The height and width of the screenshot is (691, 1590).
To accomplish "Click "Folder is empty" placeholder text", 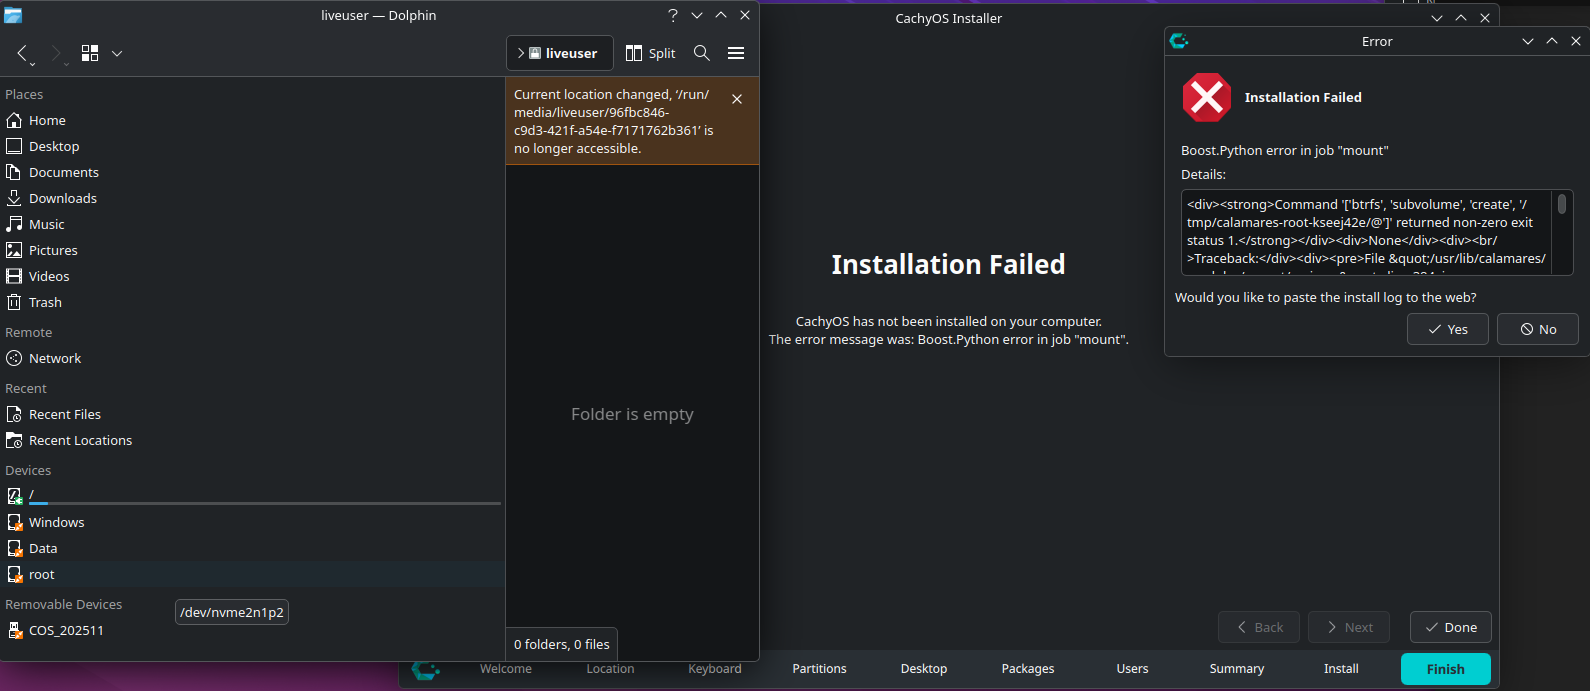I will 632,414.
